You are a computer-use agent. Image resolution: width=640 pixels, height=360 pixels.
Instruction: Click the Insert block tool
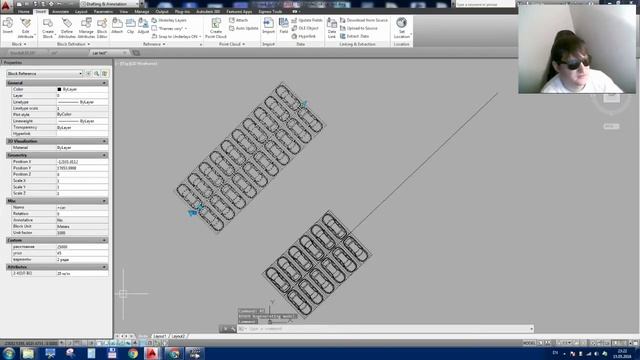(x=8, y=26)
